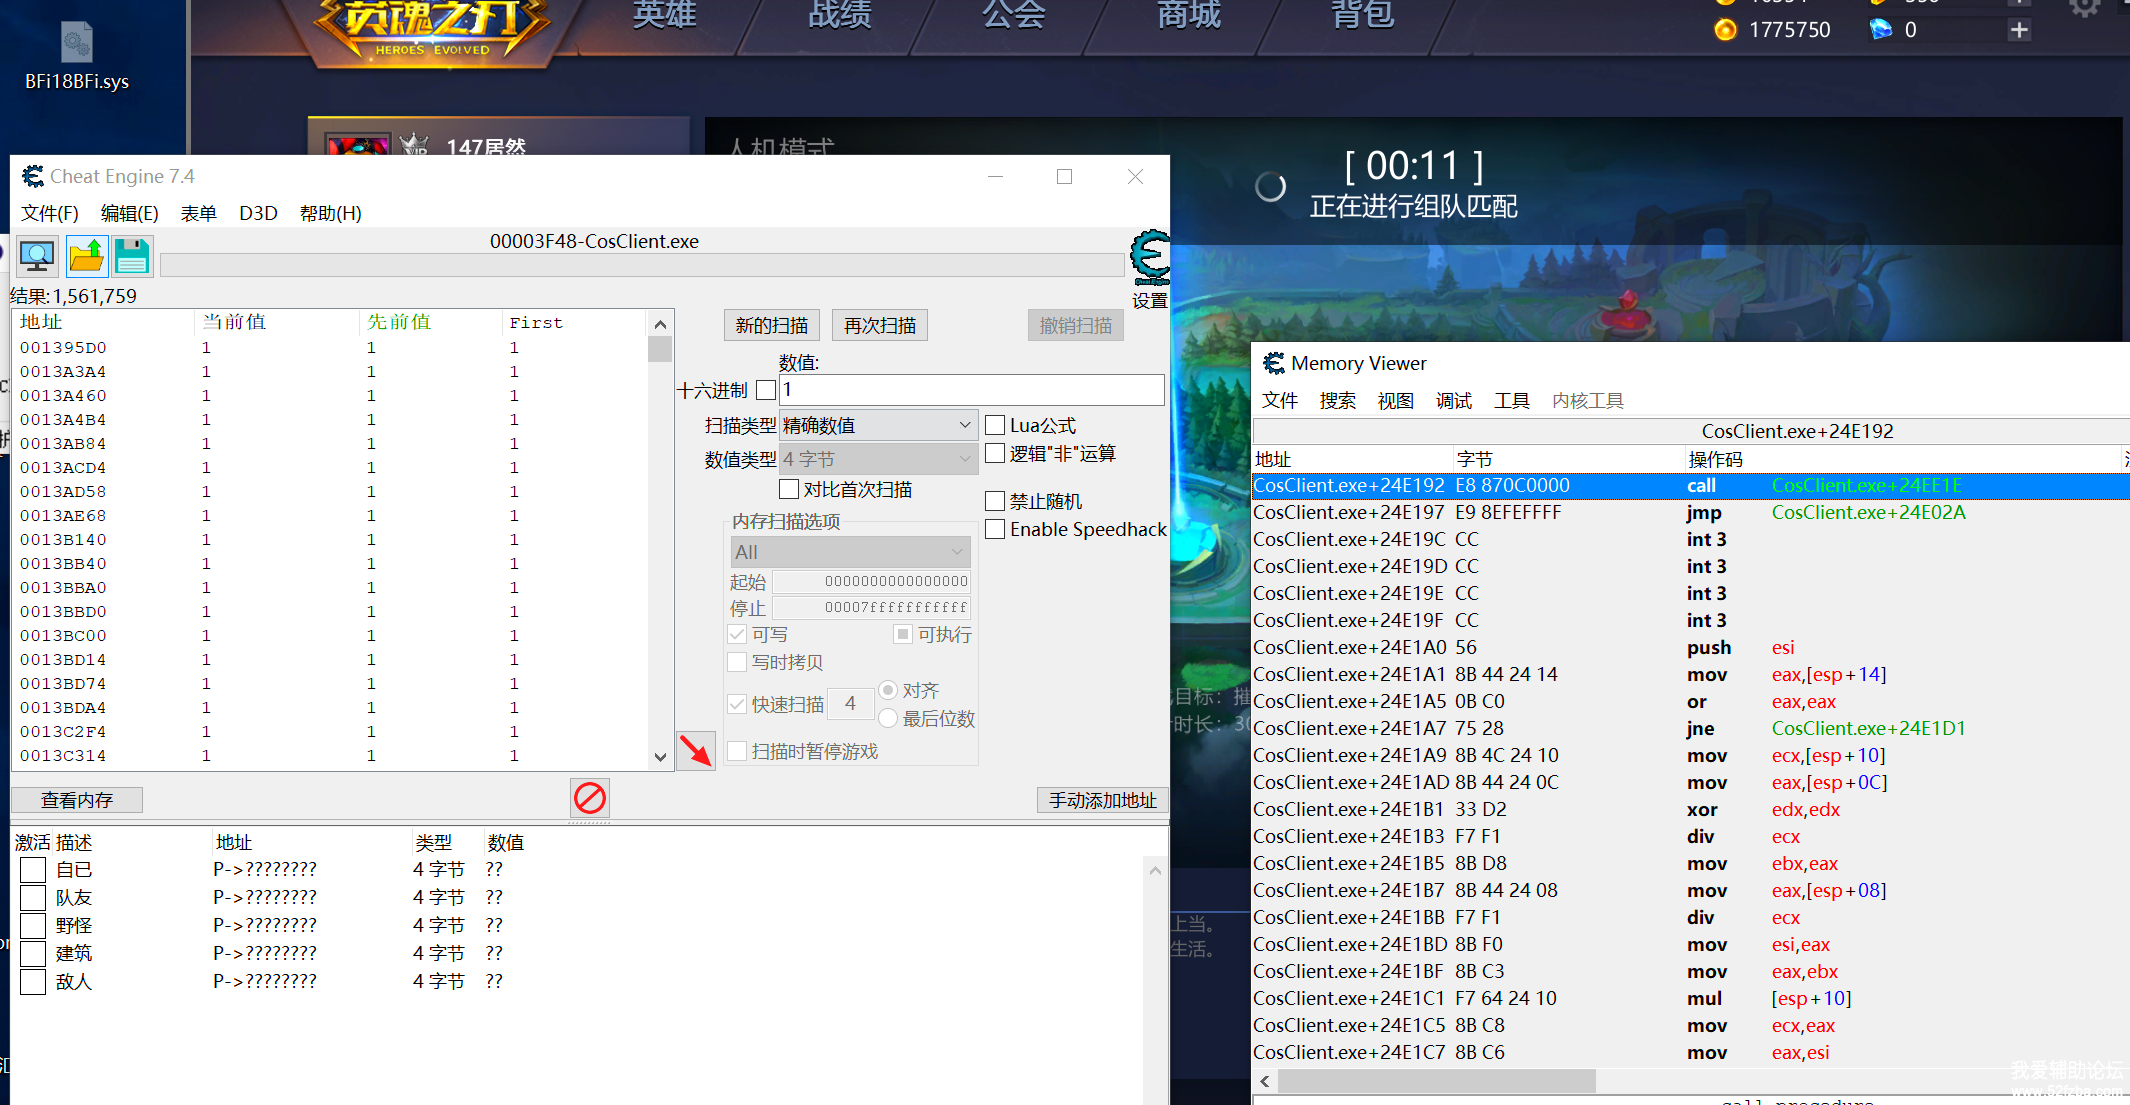Open the 商城 tab in game
2130x1105 pixels.
(x=1189, y=14)
